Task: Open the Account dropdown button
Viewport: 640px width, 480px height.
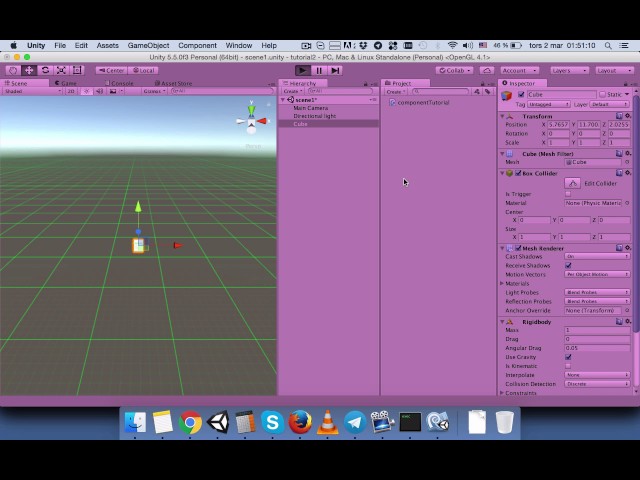Action: [x=519, y=71]
